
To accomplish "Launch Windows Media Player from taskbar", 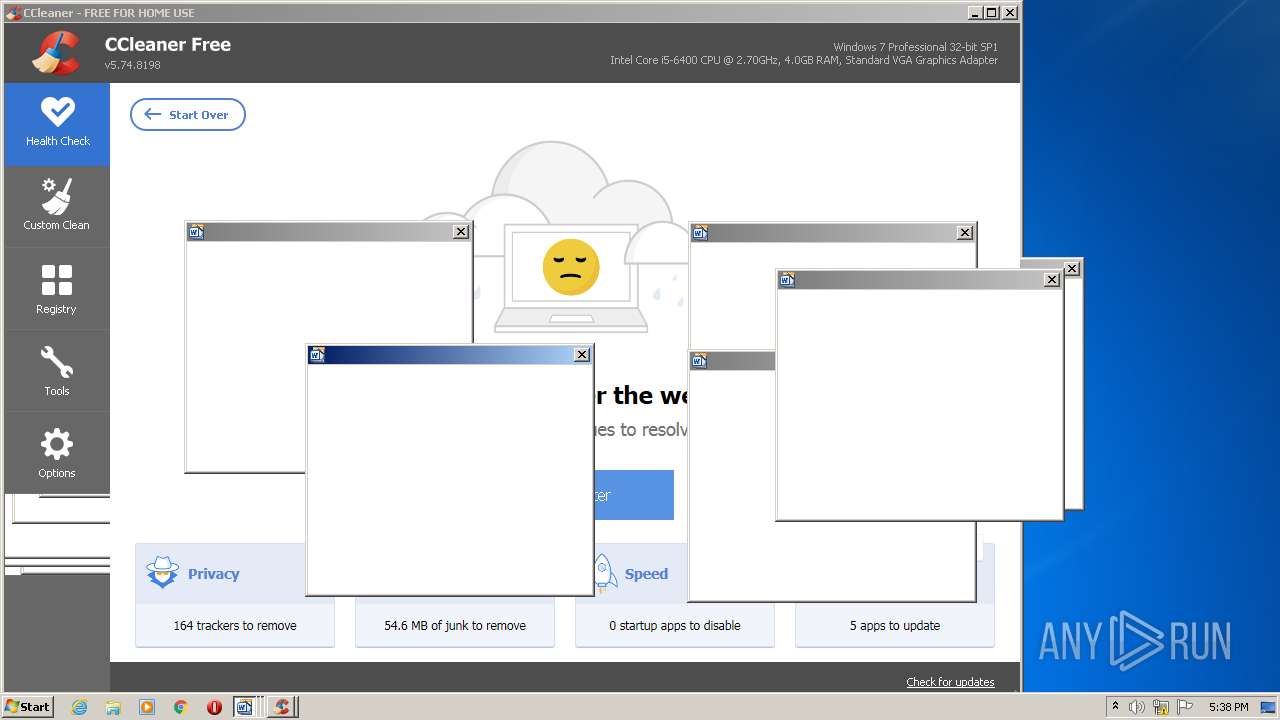I will coord(147,707).
